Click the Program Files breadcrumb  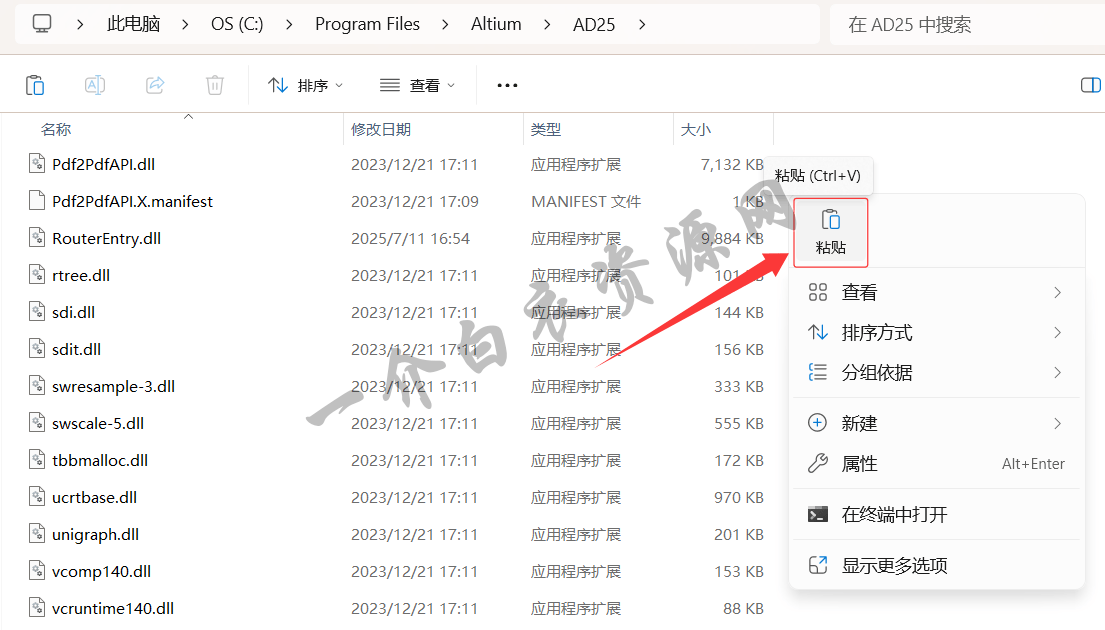tap(367, 24)
